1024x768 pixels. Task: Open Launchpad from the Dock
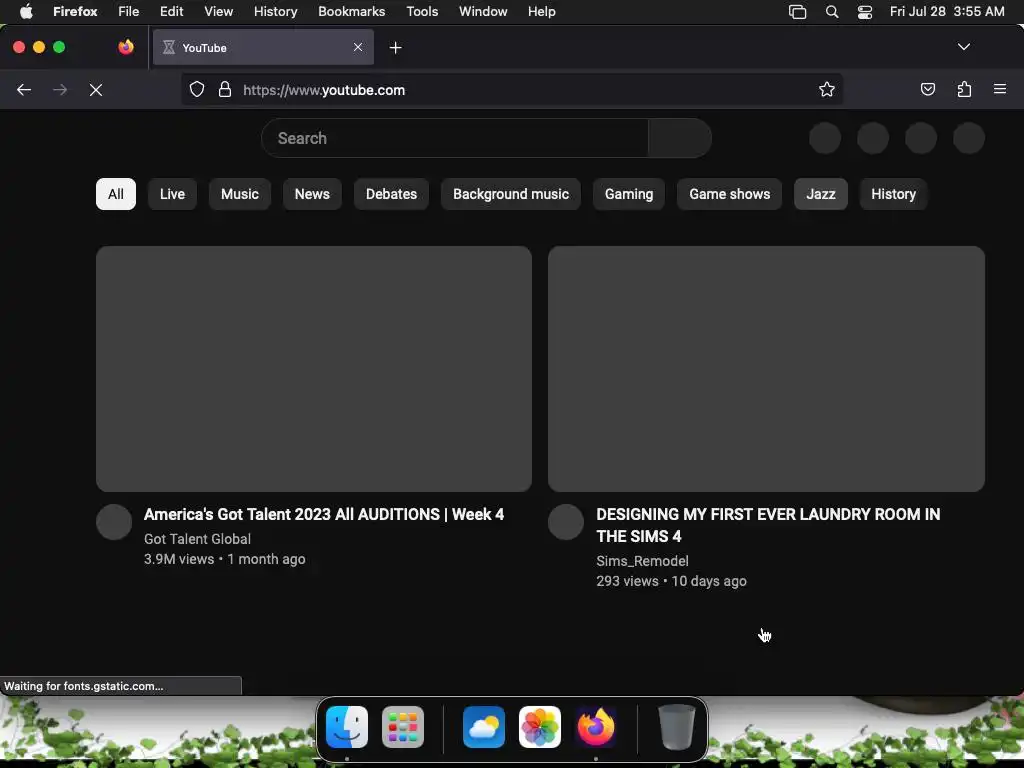[x=402, y=727]
